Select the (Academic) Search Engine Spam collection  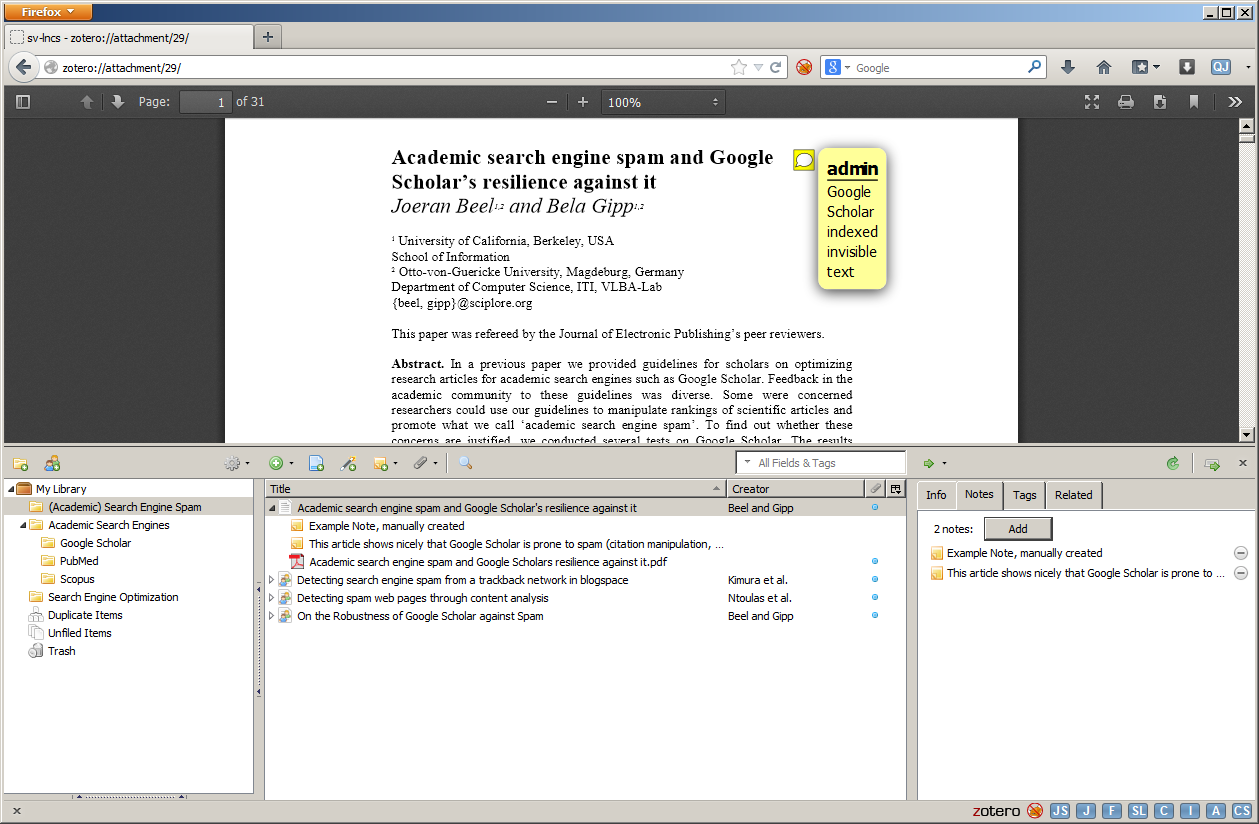[124, 507]
